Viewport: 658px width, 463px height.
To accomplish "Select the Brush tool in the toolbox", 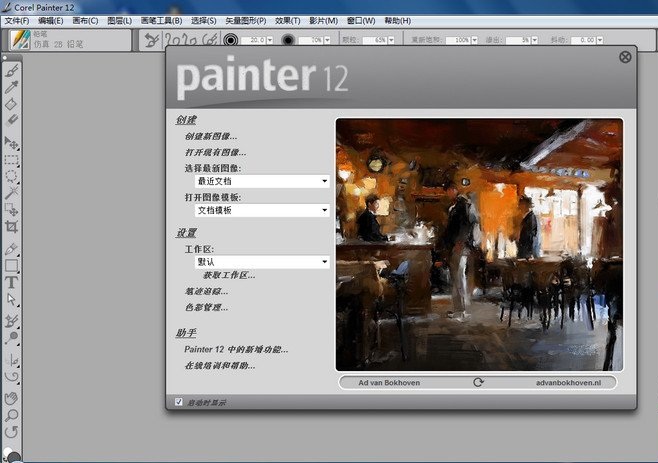I will (x=11, y=71).
